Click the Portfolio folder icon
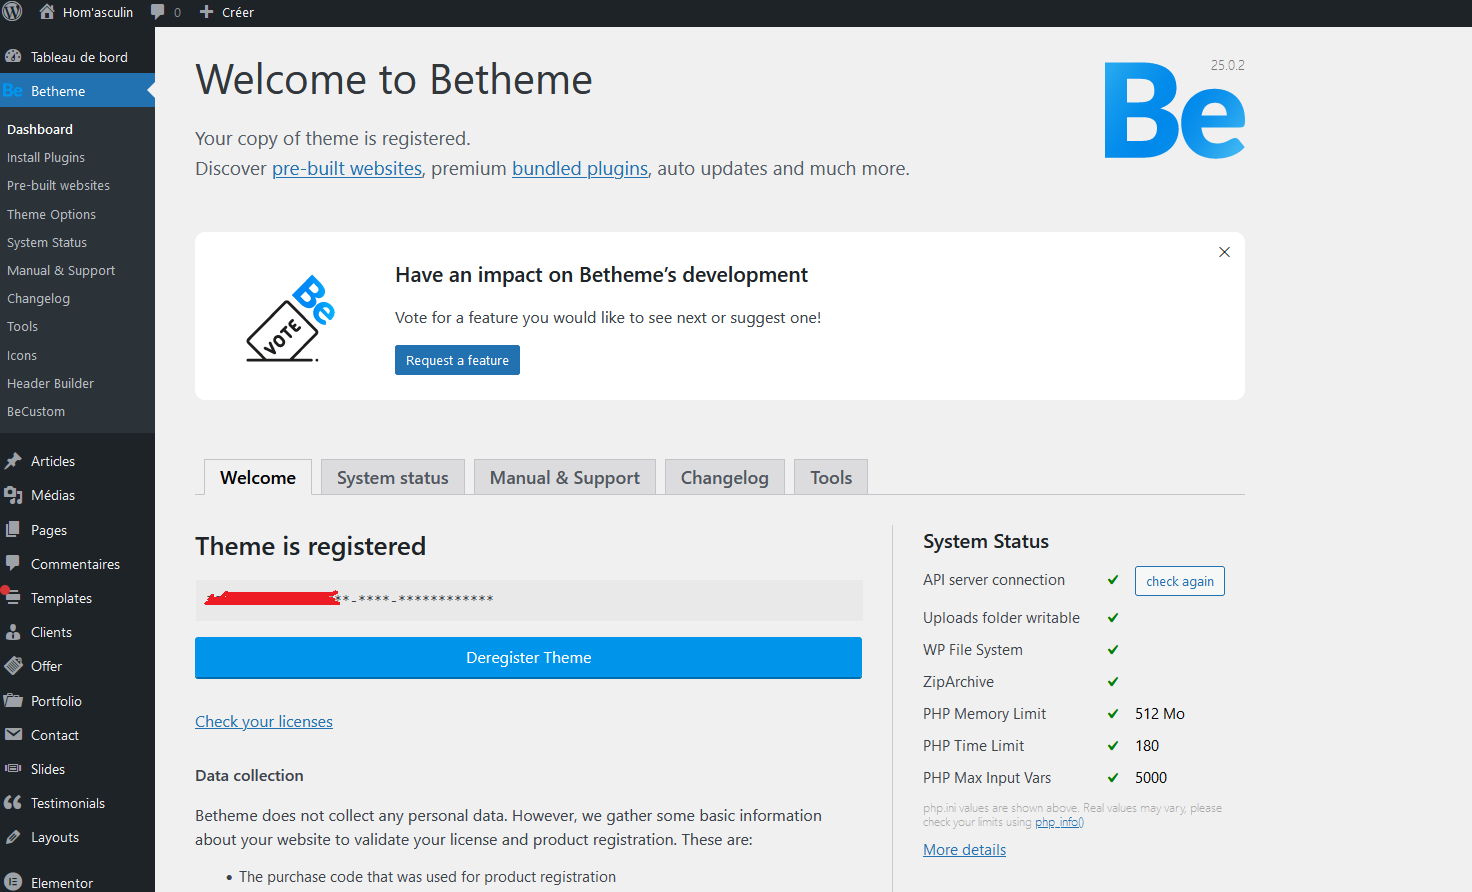 pos(13,700)
